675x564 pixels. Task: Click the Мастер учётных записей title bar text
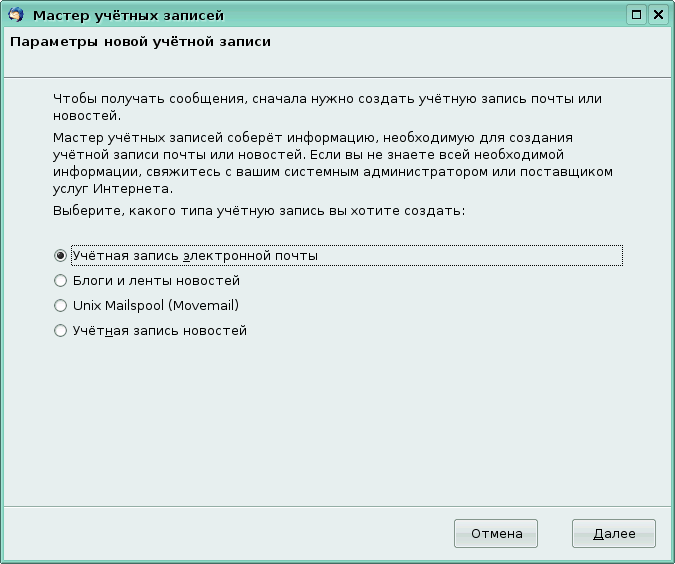128,15
